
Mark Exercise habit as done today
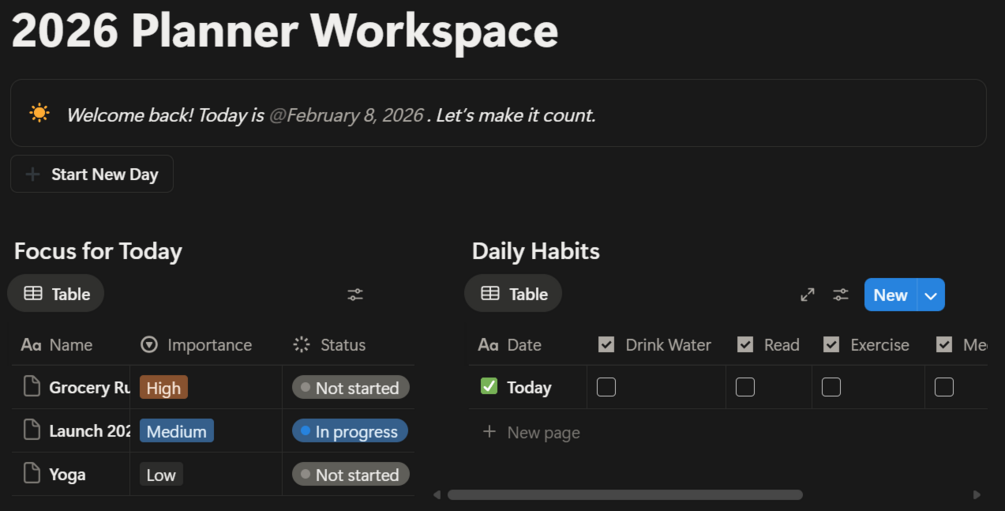click(831, 387)
